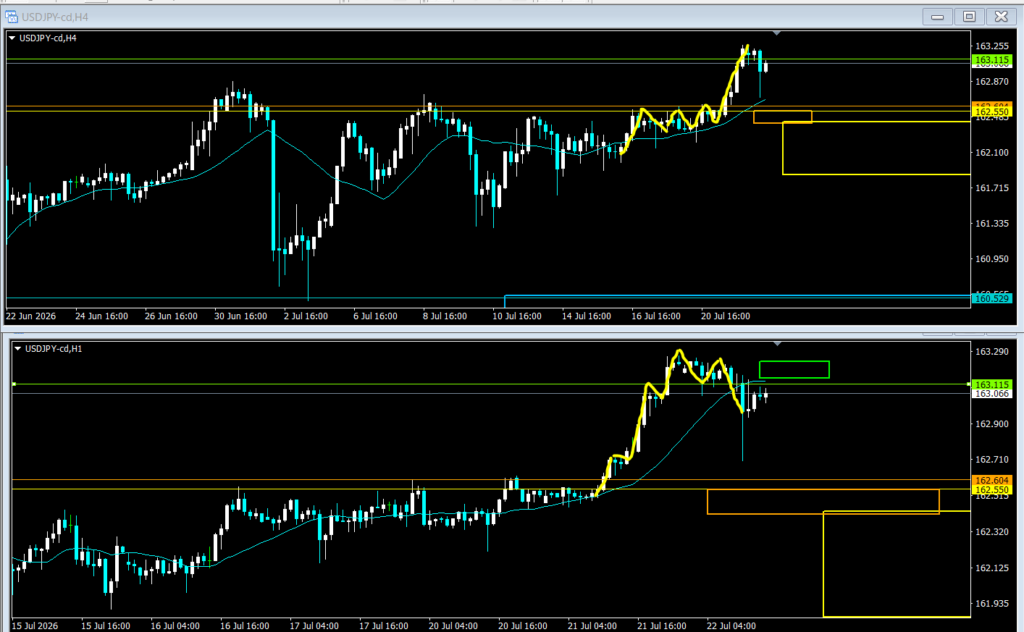The height and width of the screenshot is (632, 1024).
Task: Click the 161.935 price scale label
Action: (991, 603)
